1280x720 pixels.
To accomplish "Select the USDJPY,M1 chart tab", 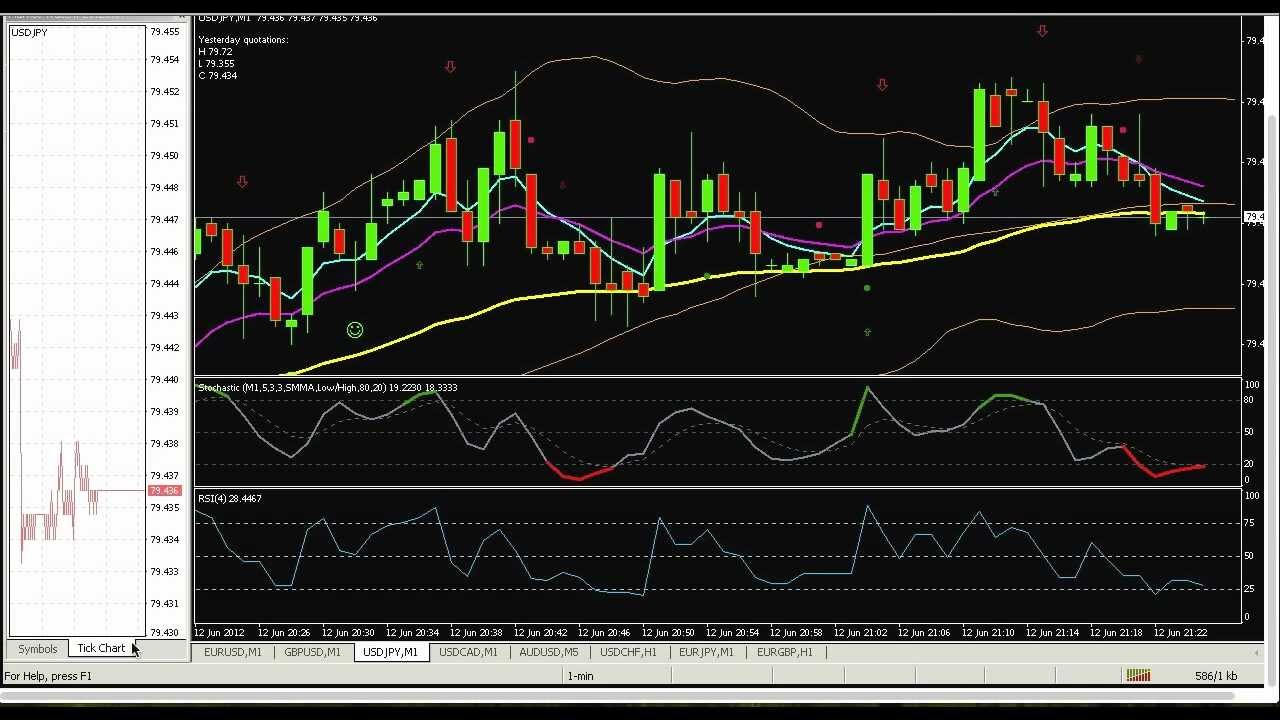I will [391, 652].
